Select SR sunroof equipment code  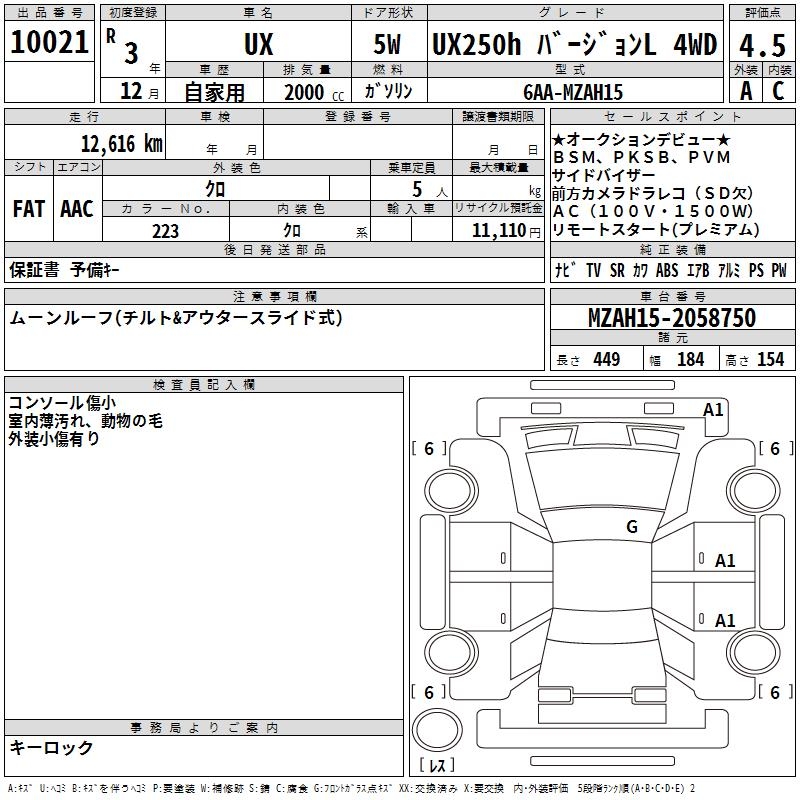(617, 270)
